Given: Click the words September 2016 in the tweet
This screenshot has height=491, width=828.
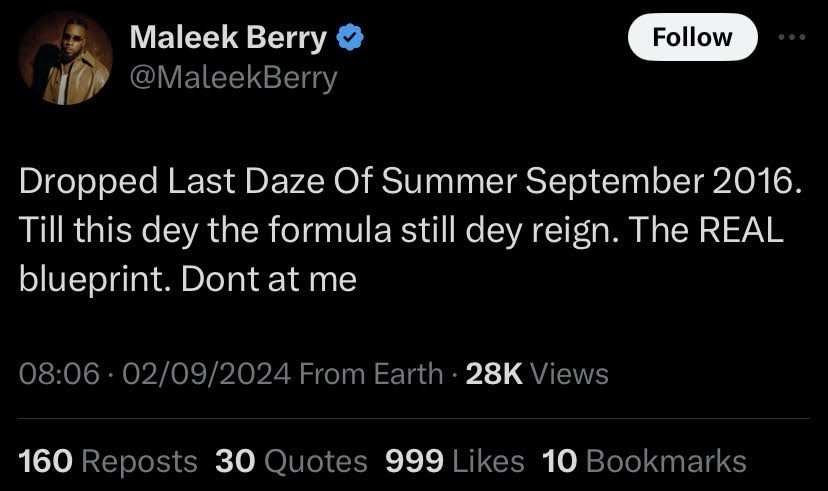Looking at the screenshot, I should [660, 186].
